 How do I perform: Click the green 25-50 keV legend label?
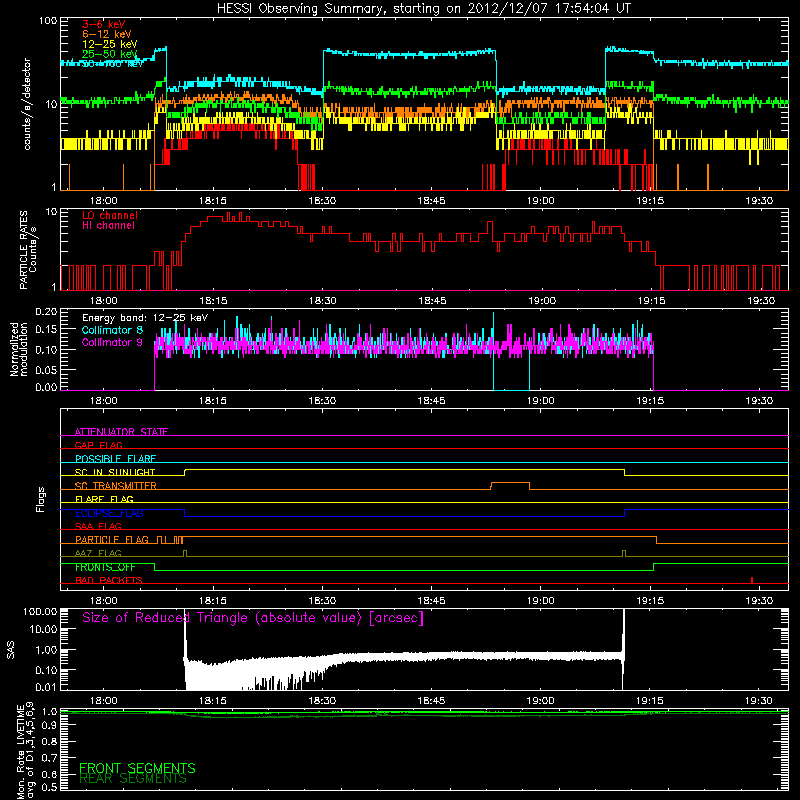point(110,54)
